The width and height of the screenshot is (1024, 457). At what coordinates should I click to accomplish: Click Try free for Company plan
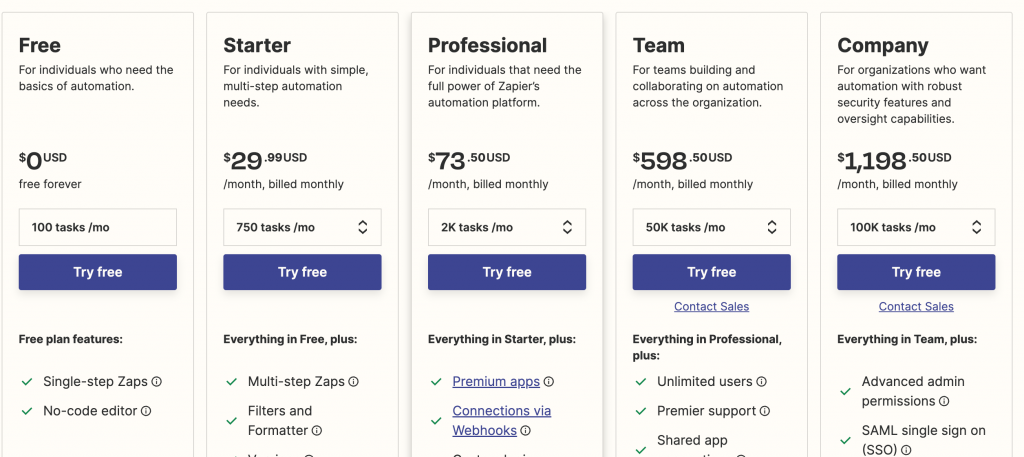[x=916, y=272]
